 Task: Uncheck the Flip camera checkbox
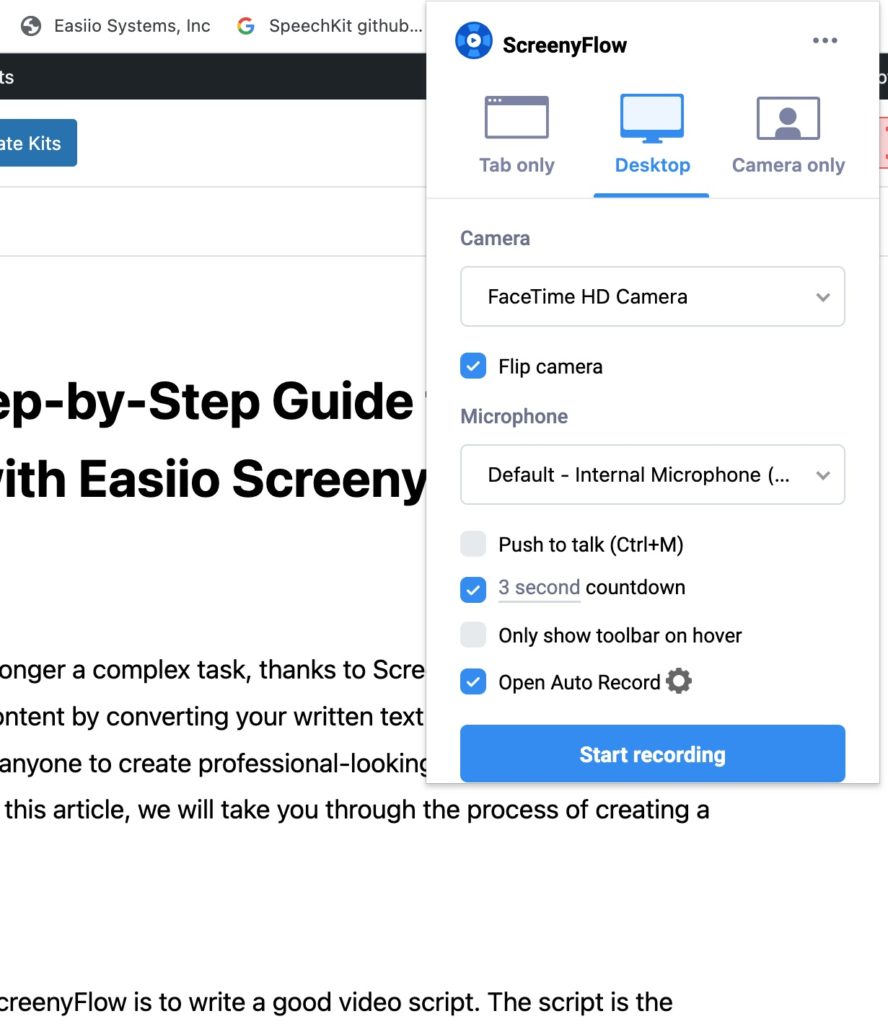(473, 366)
